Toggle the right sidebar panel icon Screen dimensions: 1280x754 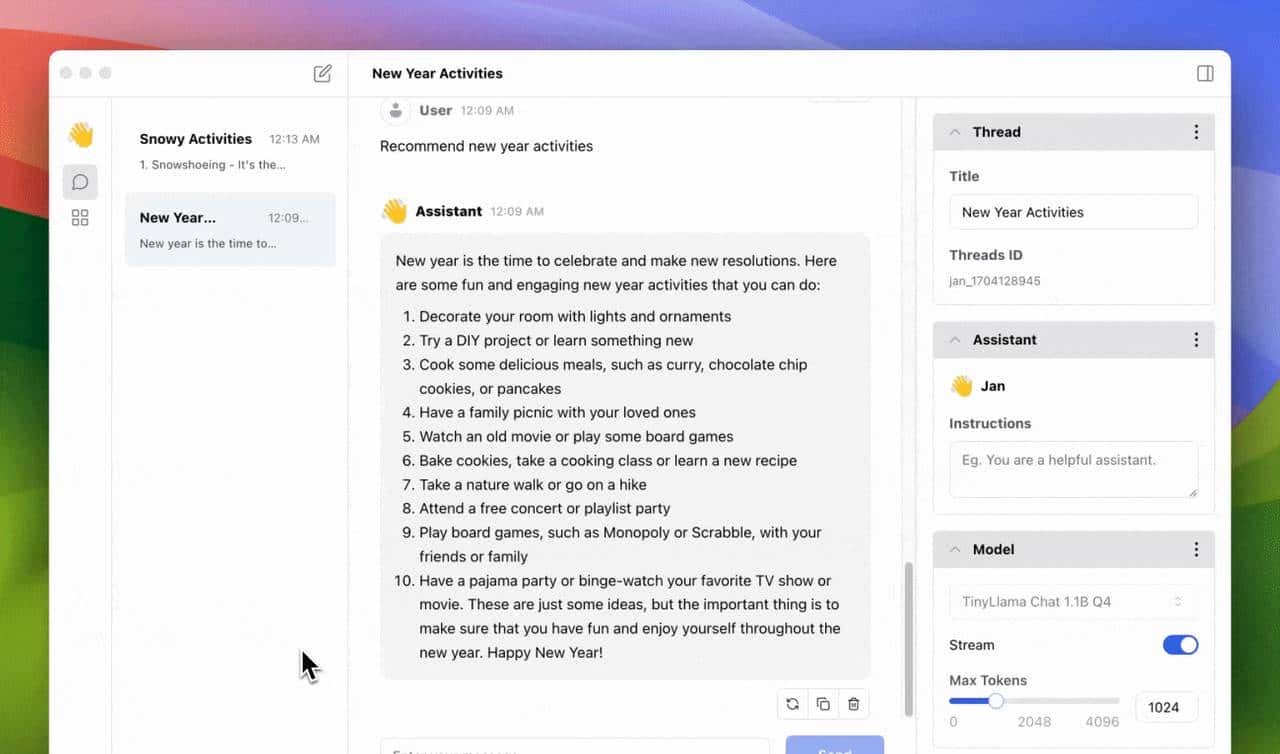coord(1205,73)
